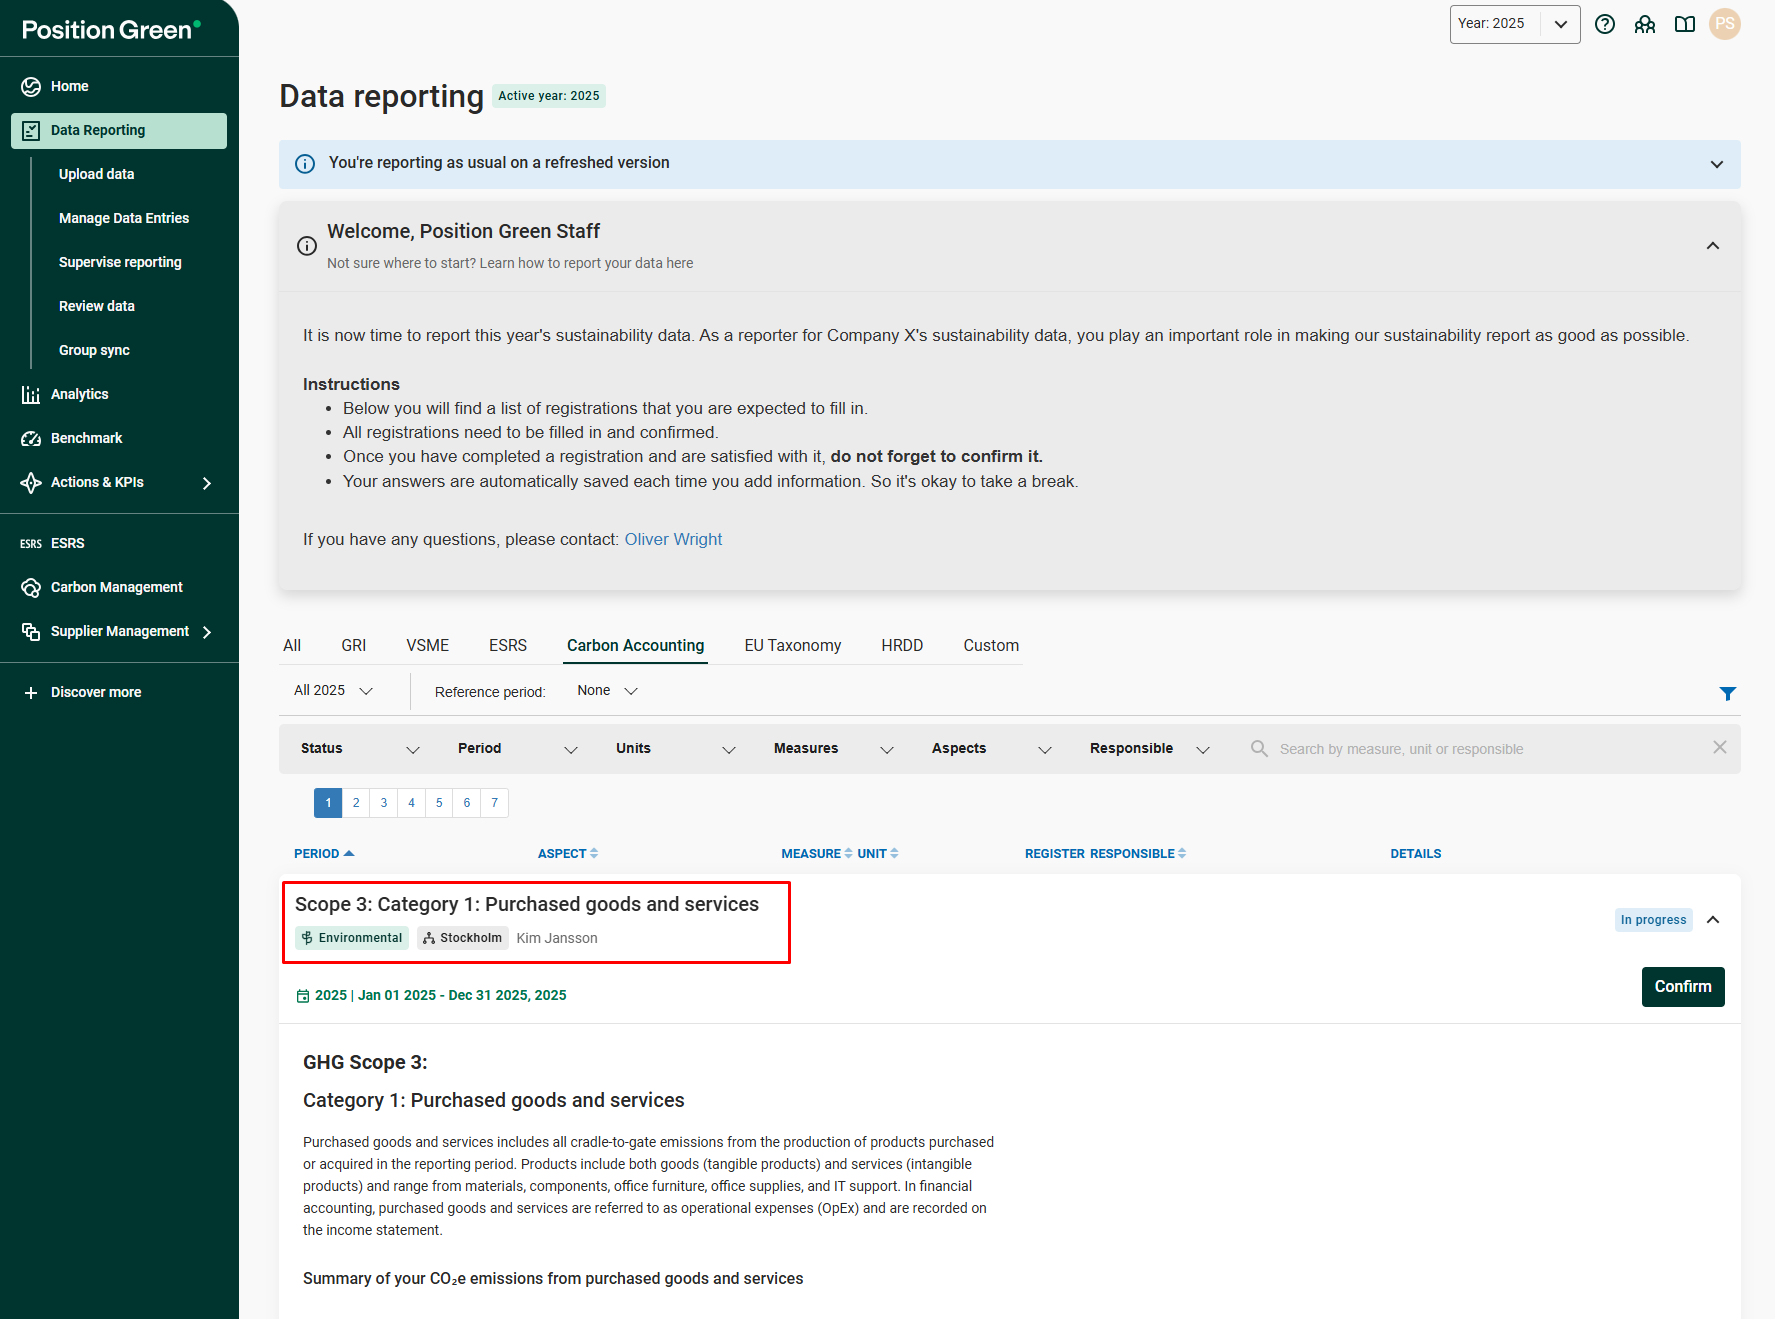Screen dimensions: 1775x1319
Task: Click the blue filter funnel icon
Action: tap(1727, 693)
